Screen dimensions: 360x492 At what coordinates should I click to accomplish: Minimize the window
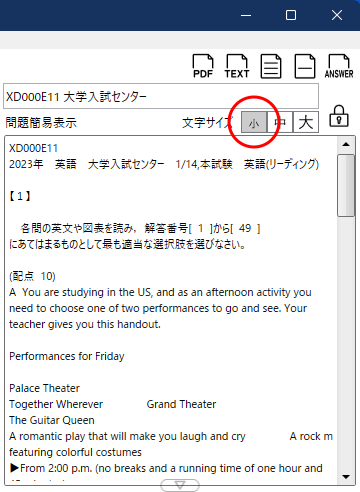point(246,15)
